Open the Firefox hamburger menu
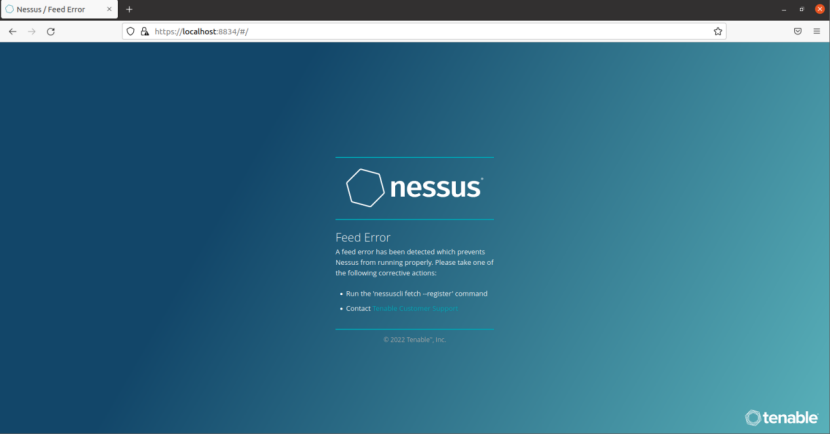 [817, 32]
